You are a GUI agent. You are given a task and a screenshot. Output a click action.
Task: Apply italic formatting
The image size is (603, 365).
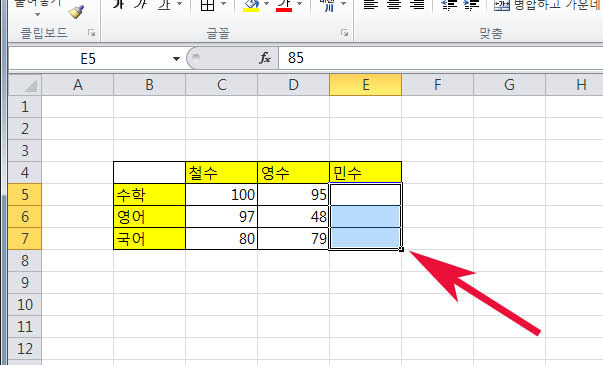pos(141,5)
